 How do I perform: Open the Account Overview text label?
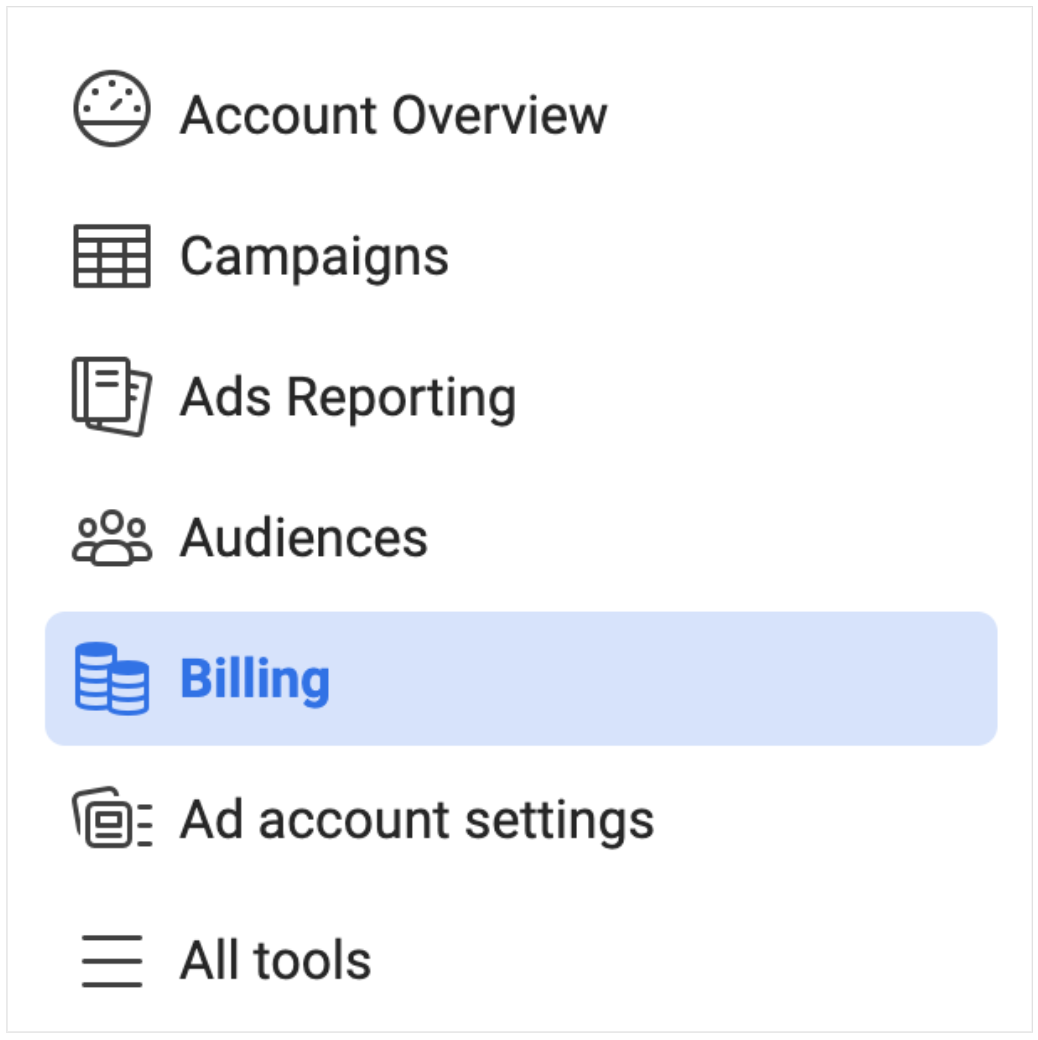coord(393,115)
